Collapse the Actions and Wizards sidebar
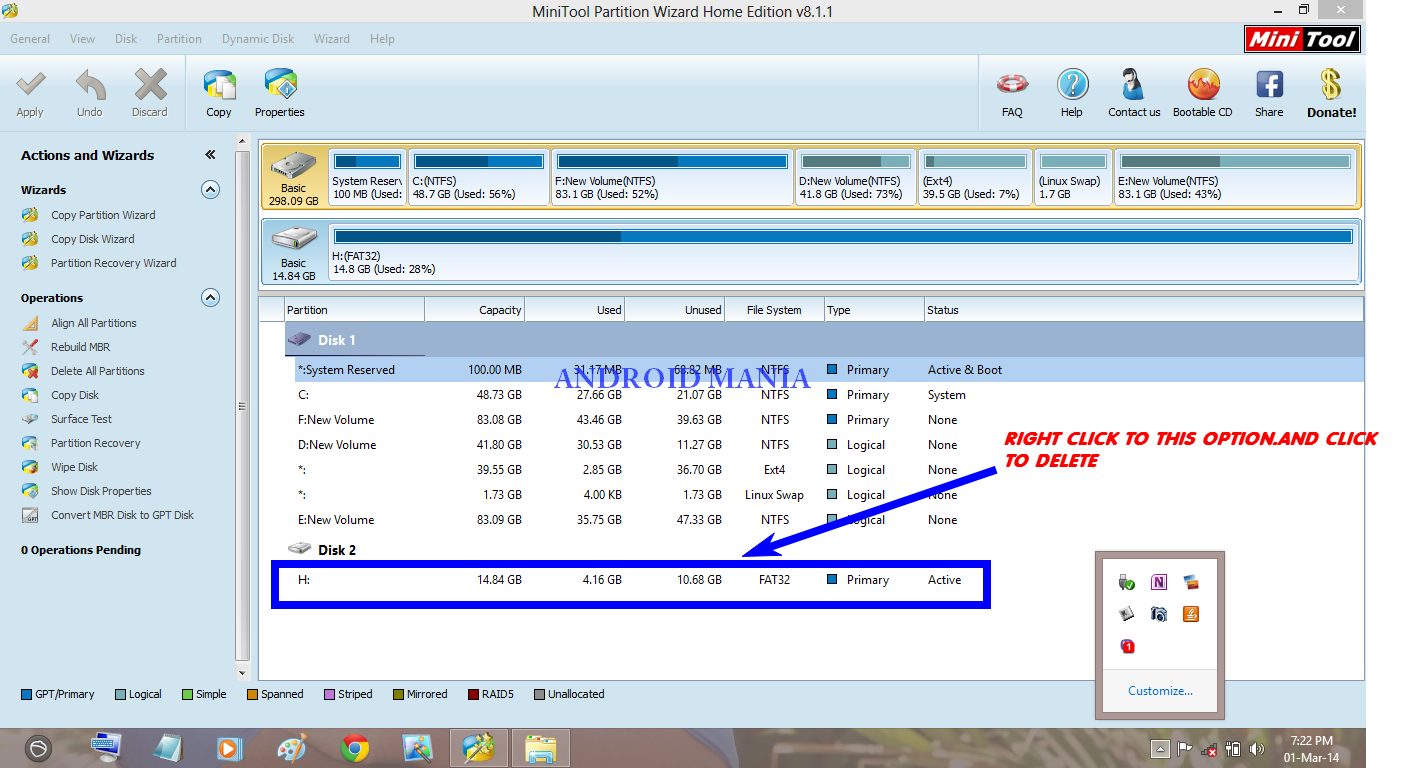1404x768 pixels. 210,155
